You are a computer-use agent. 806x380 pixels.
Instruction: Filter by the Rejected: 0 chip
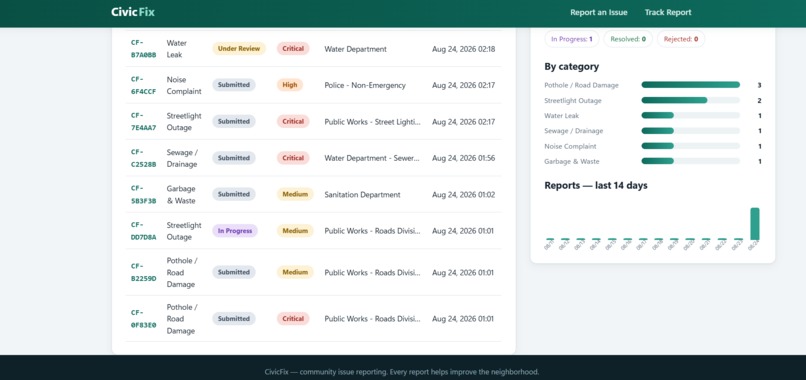[681, 39]
